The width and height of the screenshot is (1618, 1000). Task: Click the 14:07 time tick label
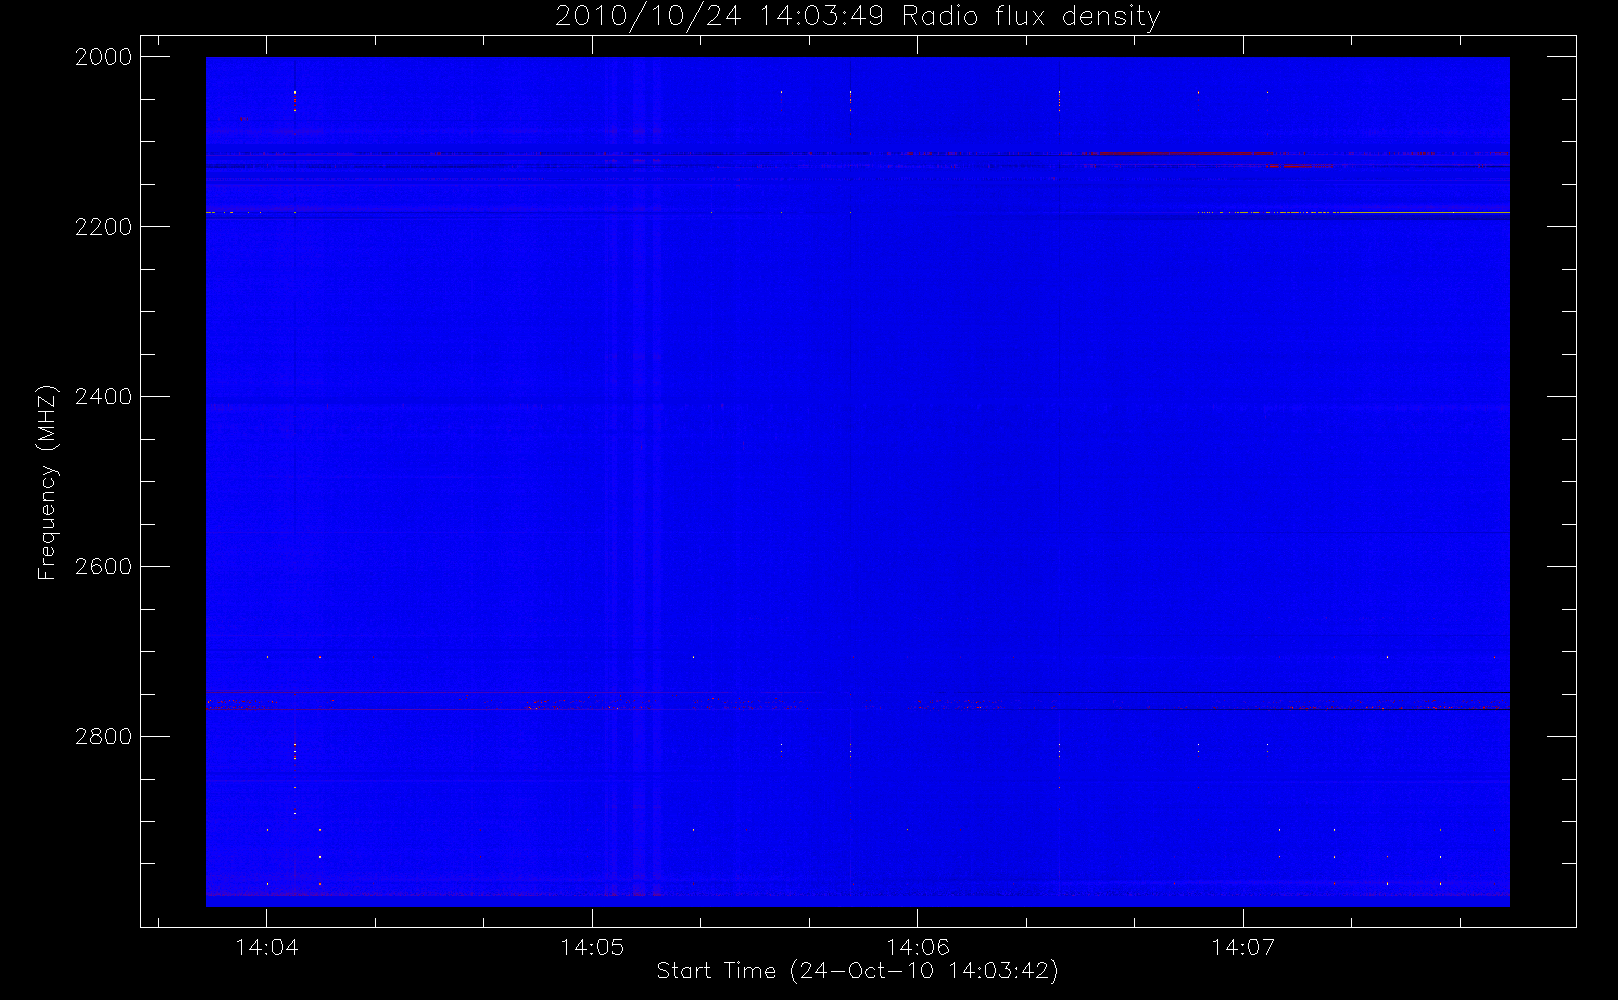pyautogui.click(x=1243, y=947)
